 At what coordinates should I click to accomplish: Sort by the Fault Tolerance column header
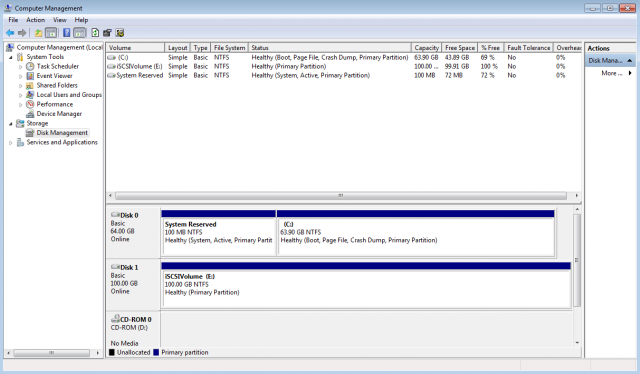(529, 48)
